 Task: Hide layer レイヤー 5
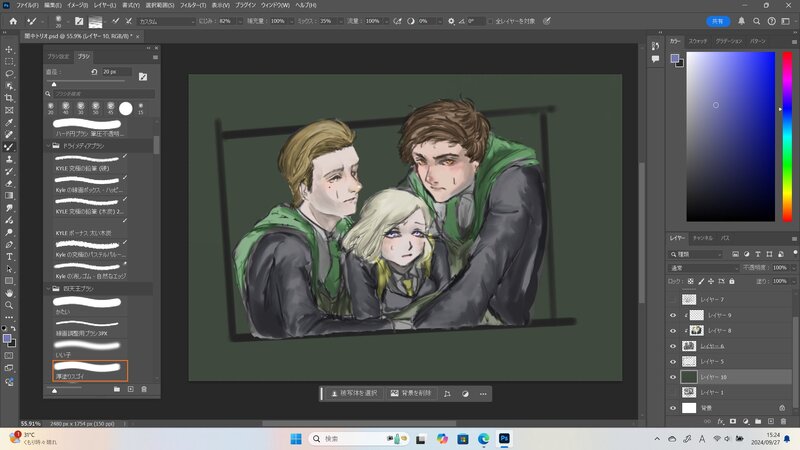pyautogui.click(x=672, y=362)
